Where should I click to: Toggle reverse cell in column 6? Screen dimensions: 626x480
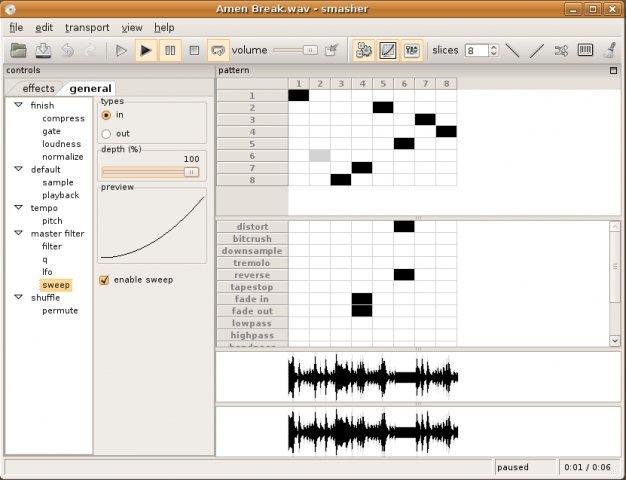[x=404, y=275]
